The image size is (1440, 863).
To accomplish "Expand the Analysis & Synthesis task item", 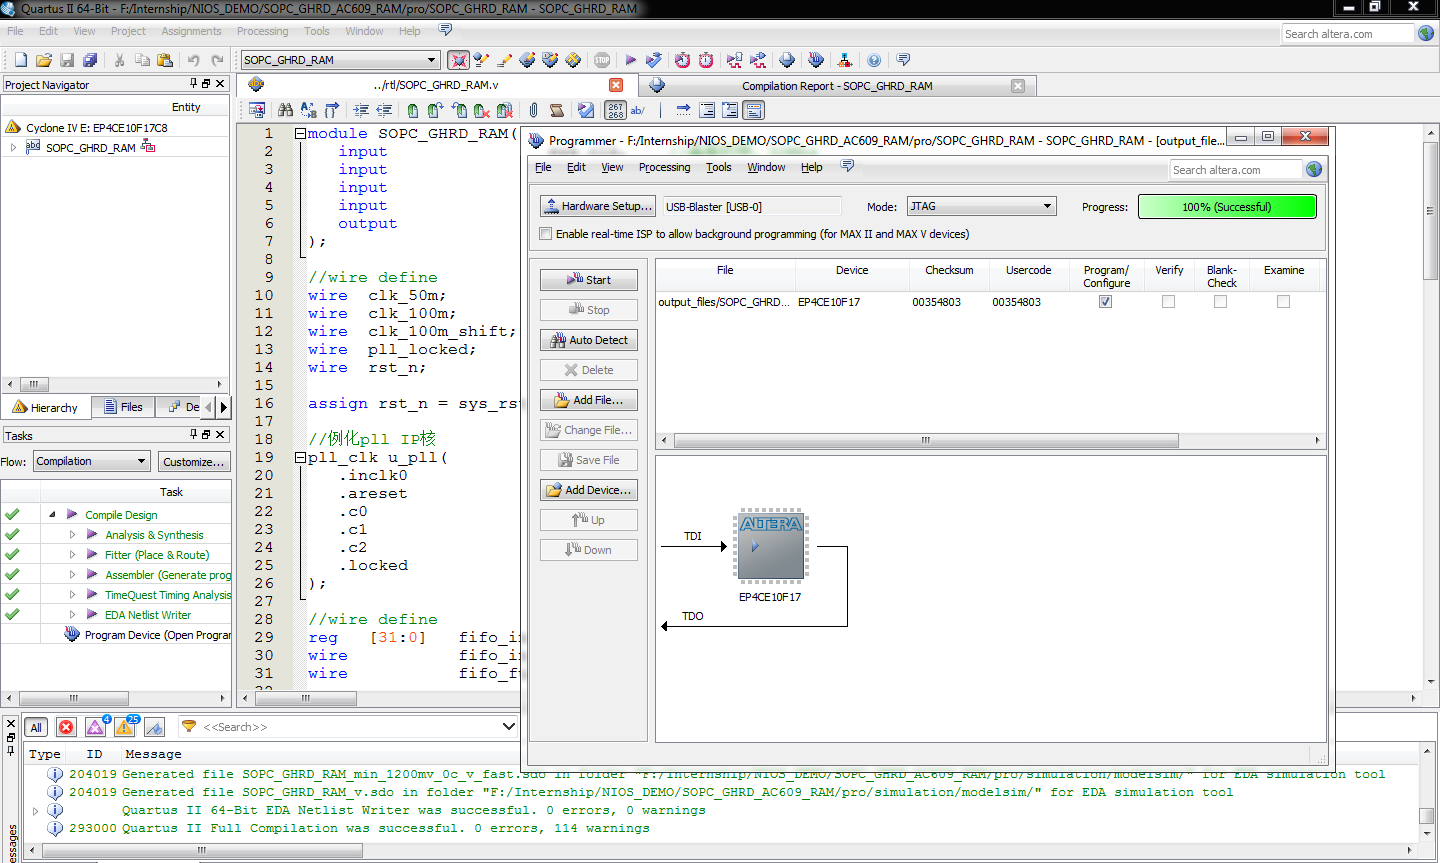I will pyautogui.click(x=71, y=534).
